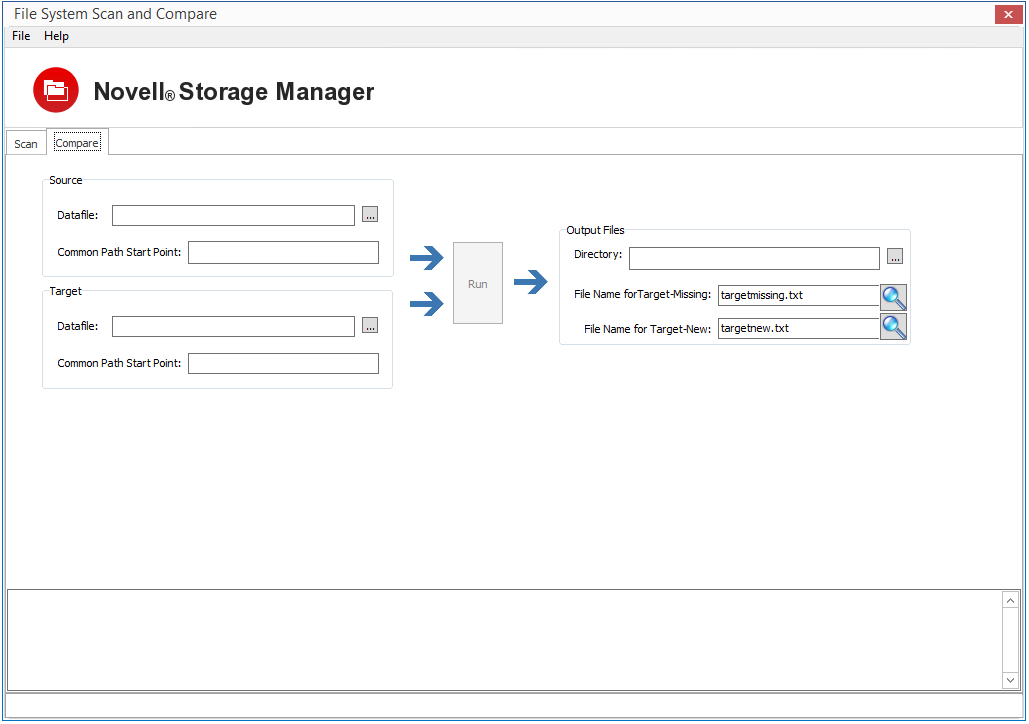This screenshot has height=724, width=1029.
Task: Browse for Target datafile with ellipsis button
Action: (x=370, y=326)
